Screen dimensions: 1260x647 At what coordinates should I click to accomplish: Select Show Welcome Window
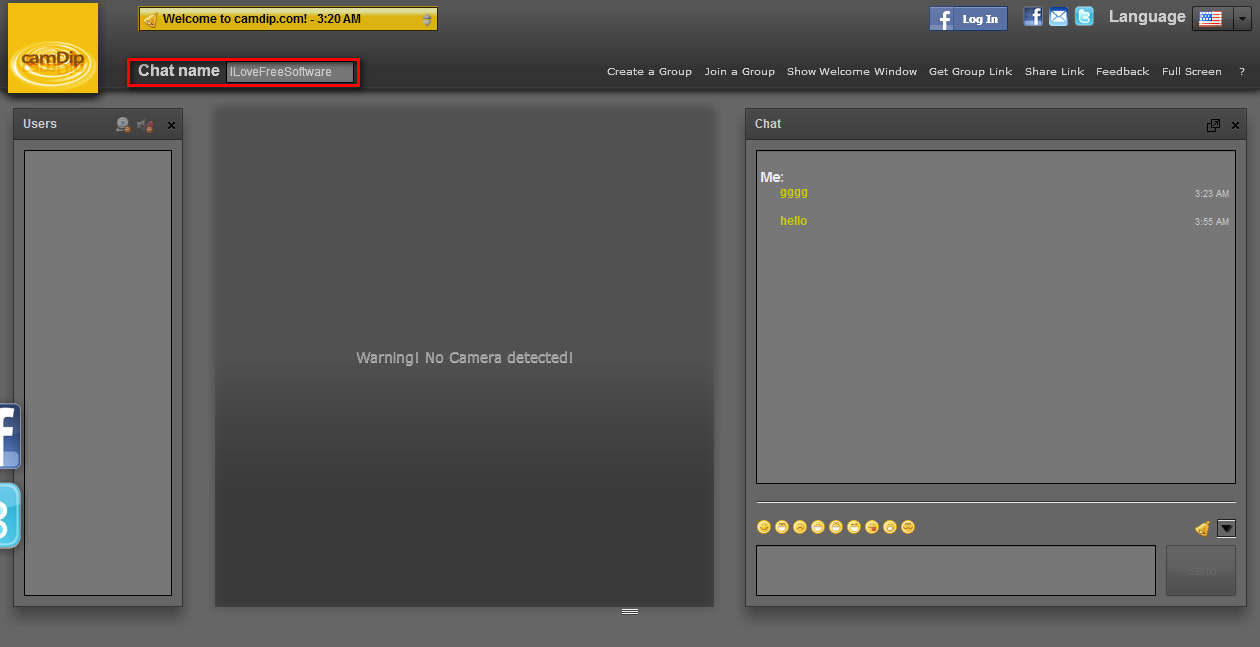(852, 72)
